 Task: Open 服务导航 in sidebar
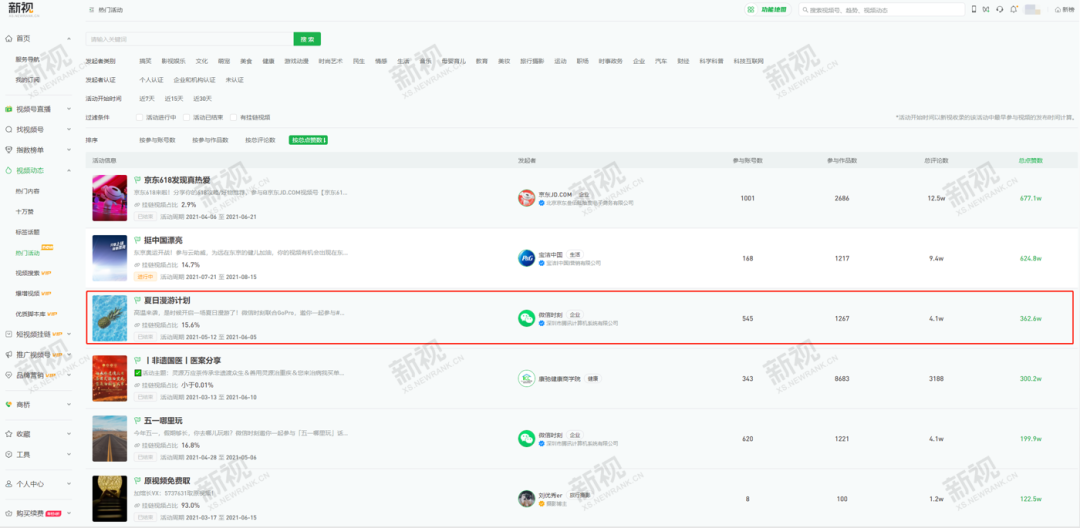coord(28,59)
